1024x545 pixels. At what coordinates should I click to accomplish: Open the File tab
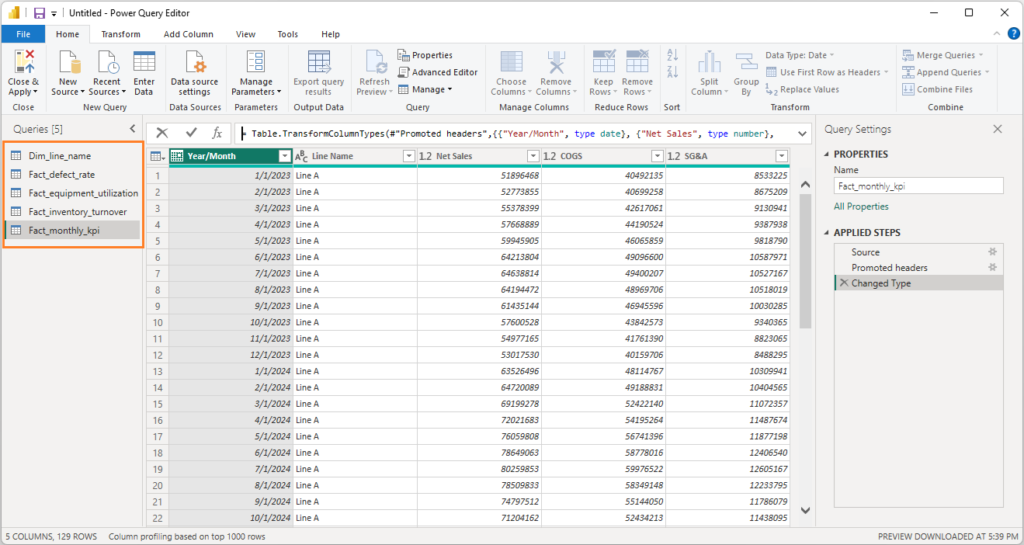click(x=23, y=34)
